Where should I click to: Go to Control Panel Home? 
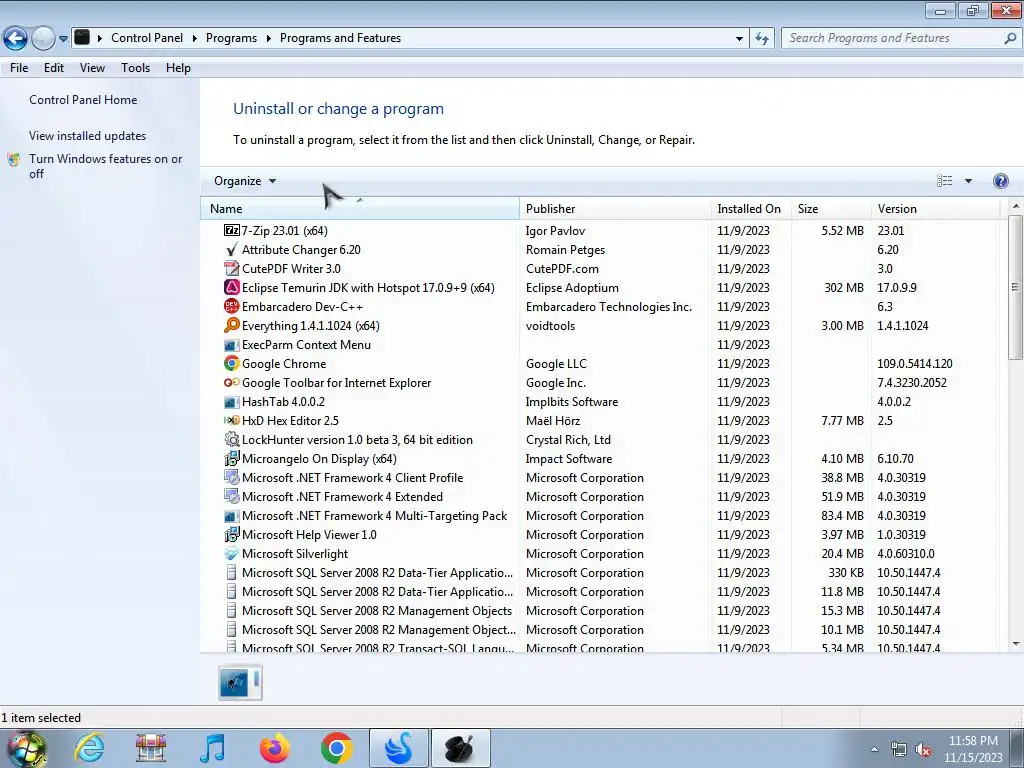[83, 100]
